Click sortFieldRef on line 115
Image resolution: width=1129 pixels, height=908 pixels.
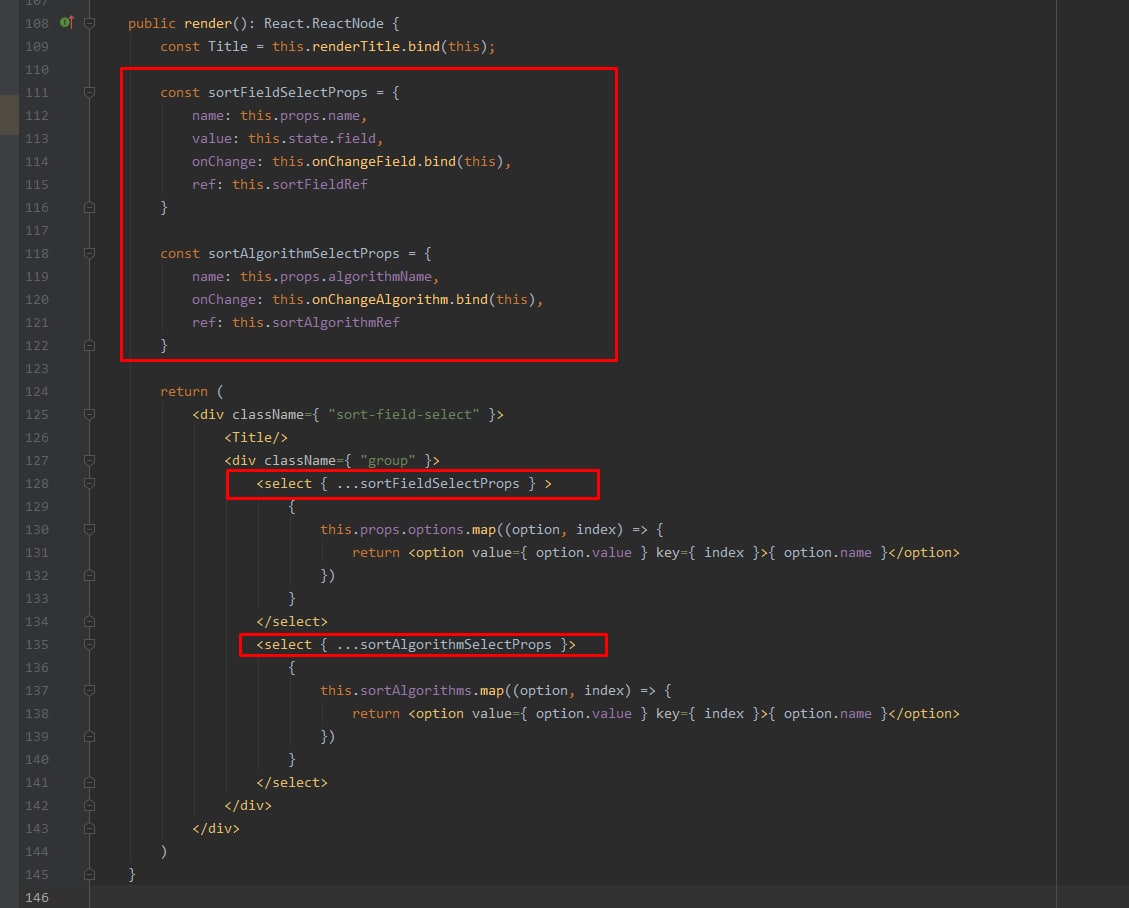[x=320, y=185]
